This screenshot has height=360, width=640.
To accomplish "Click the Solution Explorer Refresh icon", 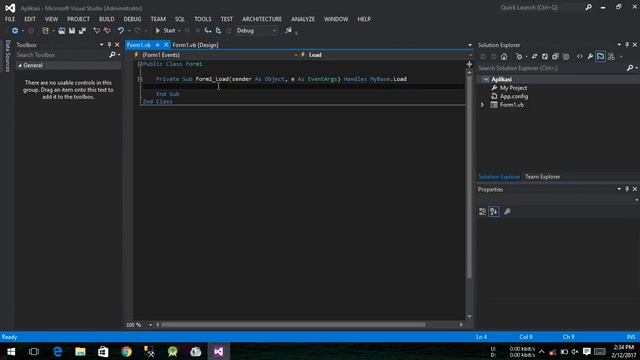I will (x=545, y=56).
